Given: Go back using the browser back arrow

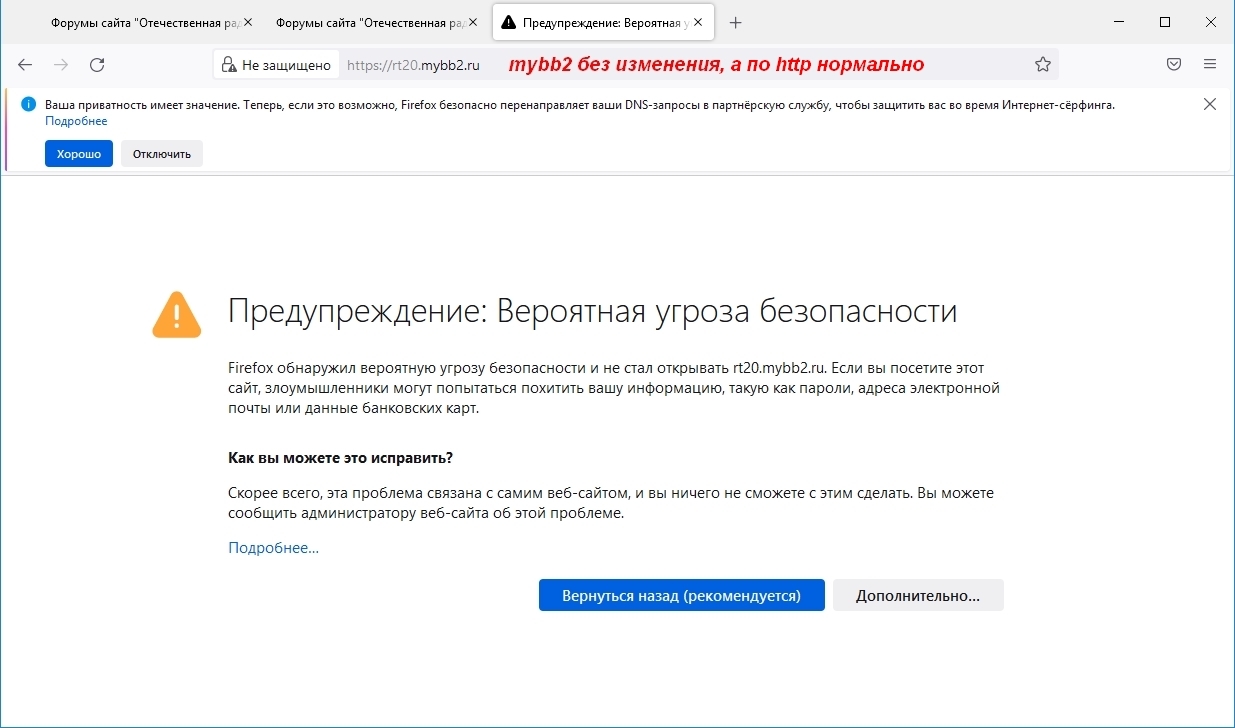Looking at the screenshot, I should (x=25, y=64).
